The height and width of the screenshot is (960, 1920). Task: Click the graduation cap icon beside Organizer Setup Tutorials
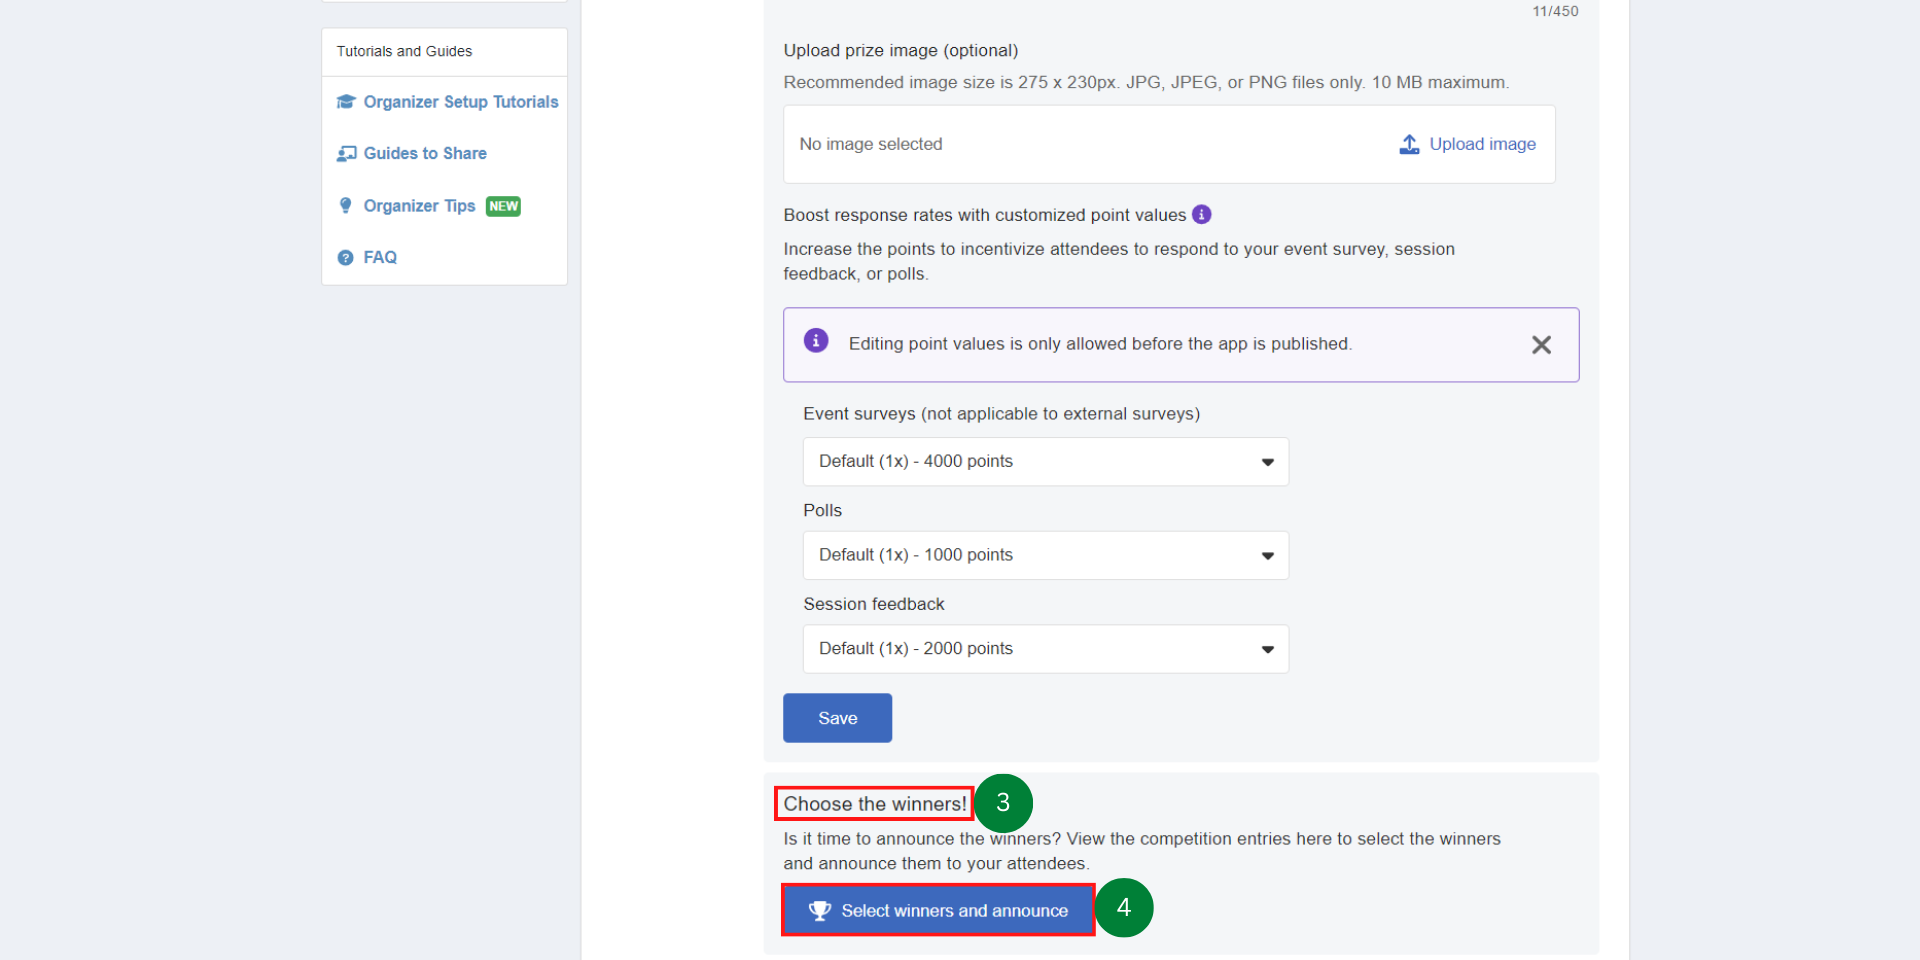[x=346, y=102]
